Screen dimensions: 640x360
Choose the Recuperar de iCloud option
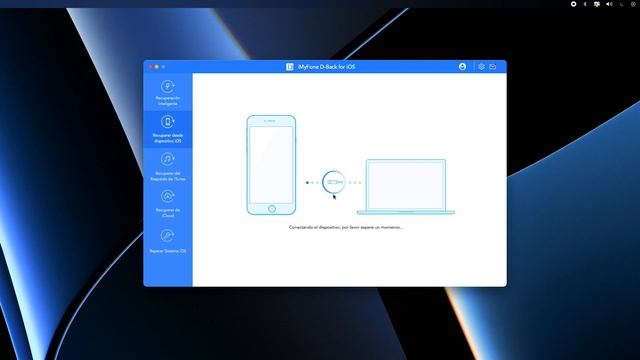click(168, 203)
